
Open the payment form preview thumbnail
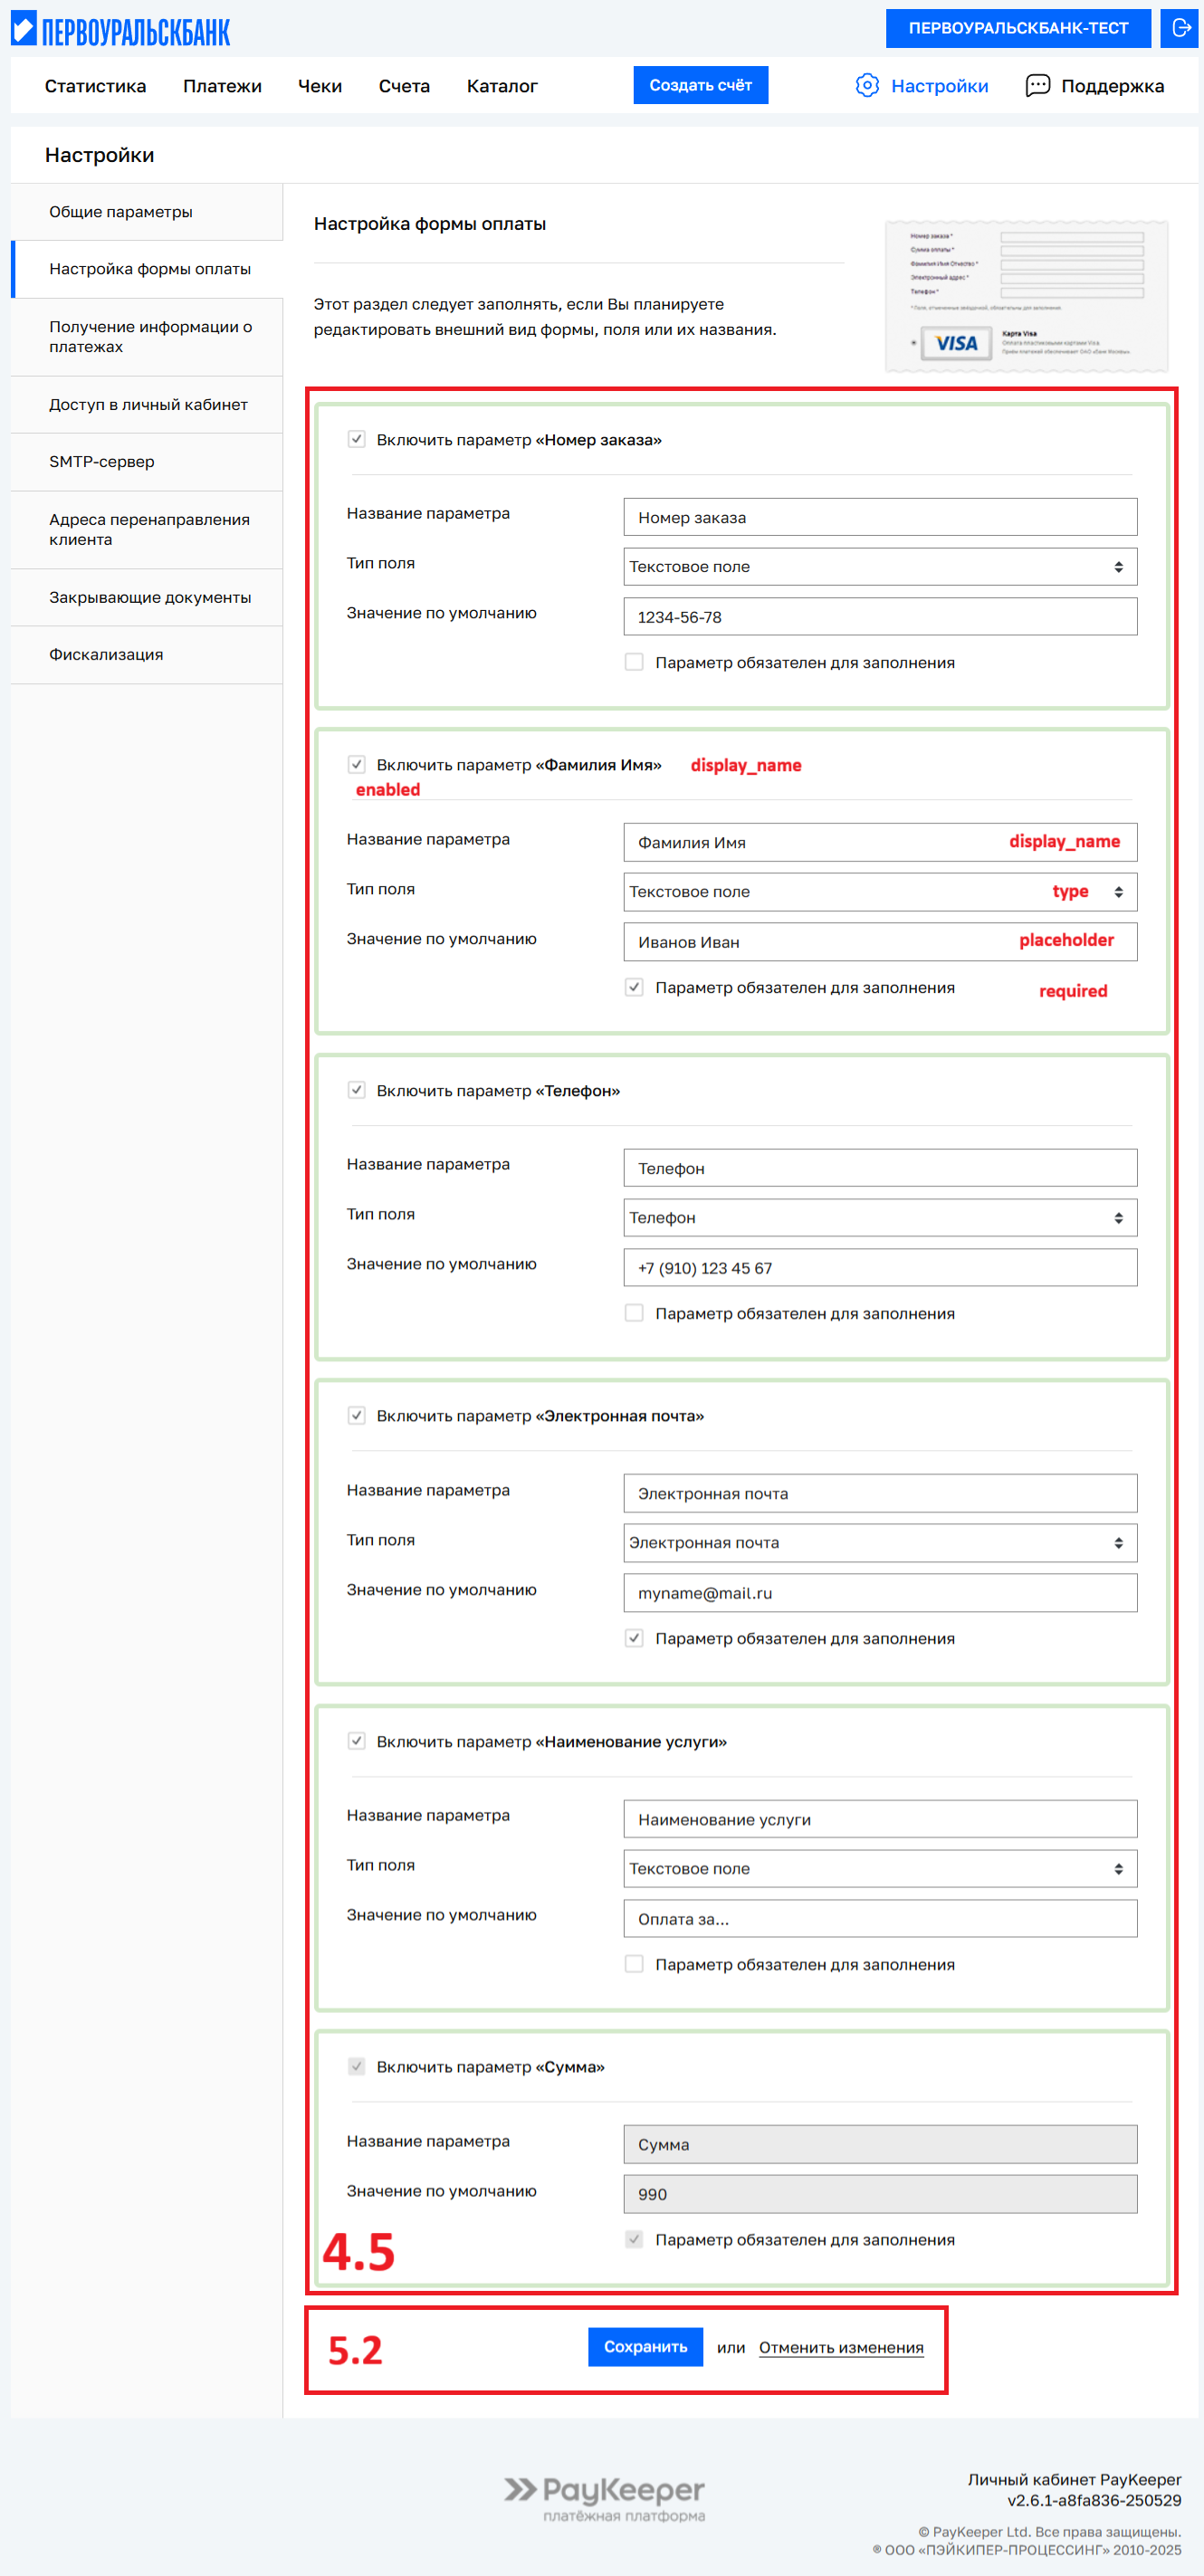point(1026,296)
